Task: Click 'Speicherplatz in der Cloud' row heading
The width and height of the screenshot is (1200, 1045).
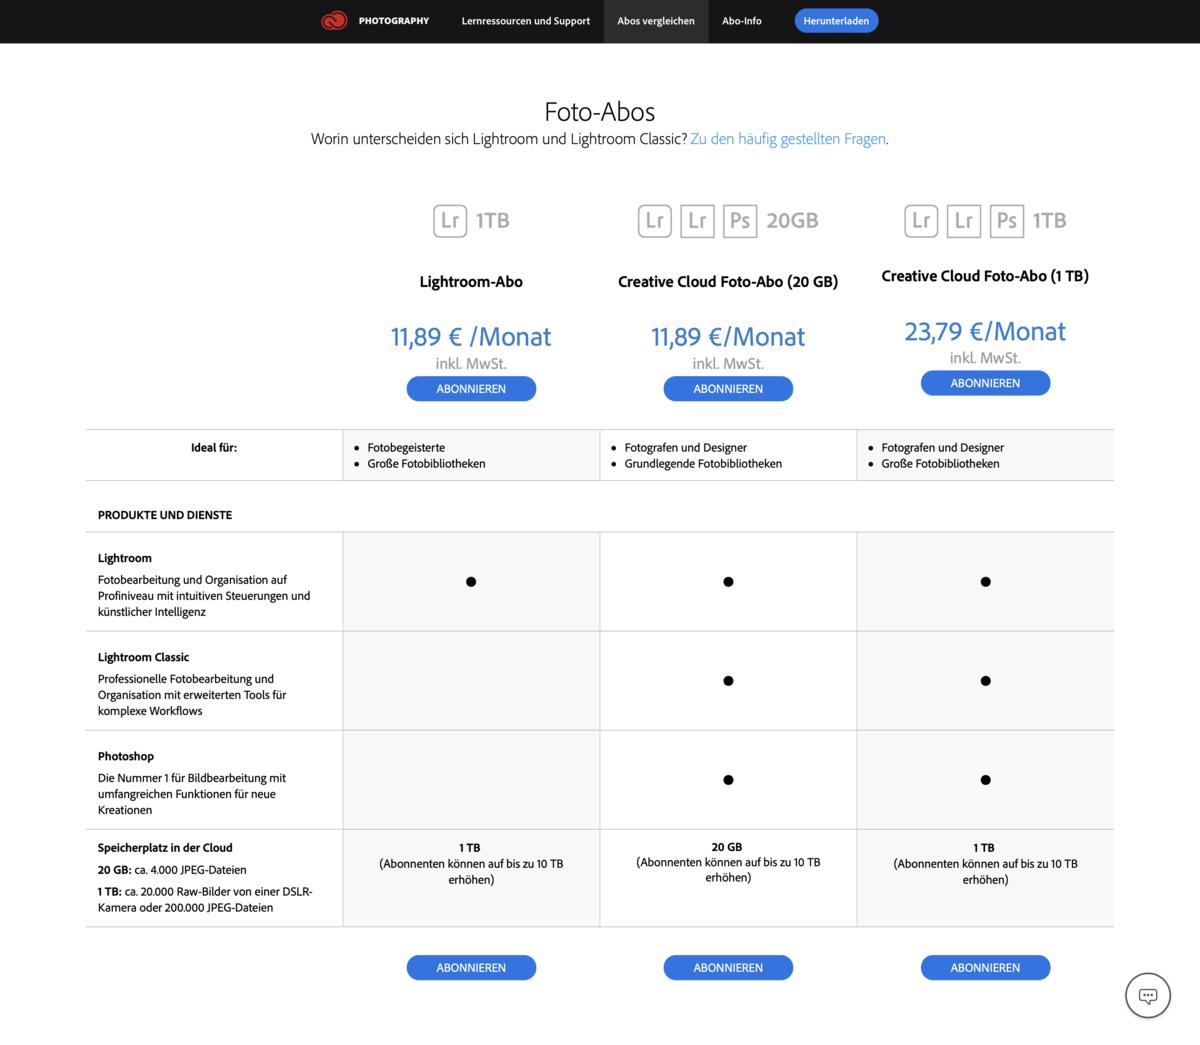Action: point(165,847)
